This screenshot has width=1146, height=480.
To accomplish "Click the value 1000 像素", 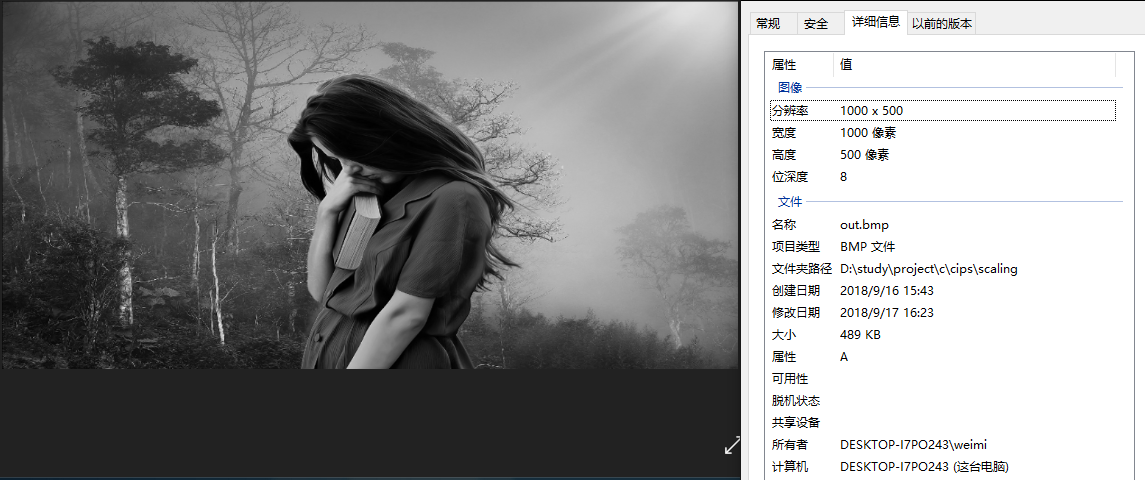I will coord(868,133).
